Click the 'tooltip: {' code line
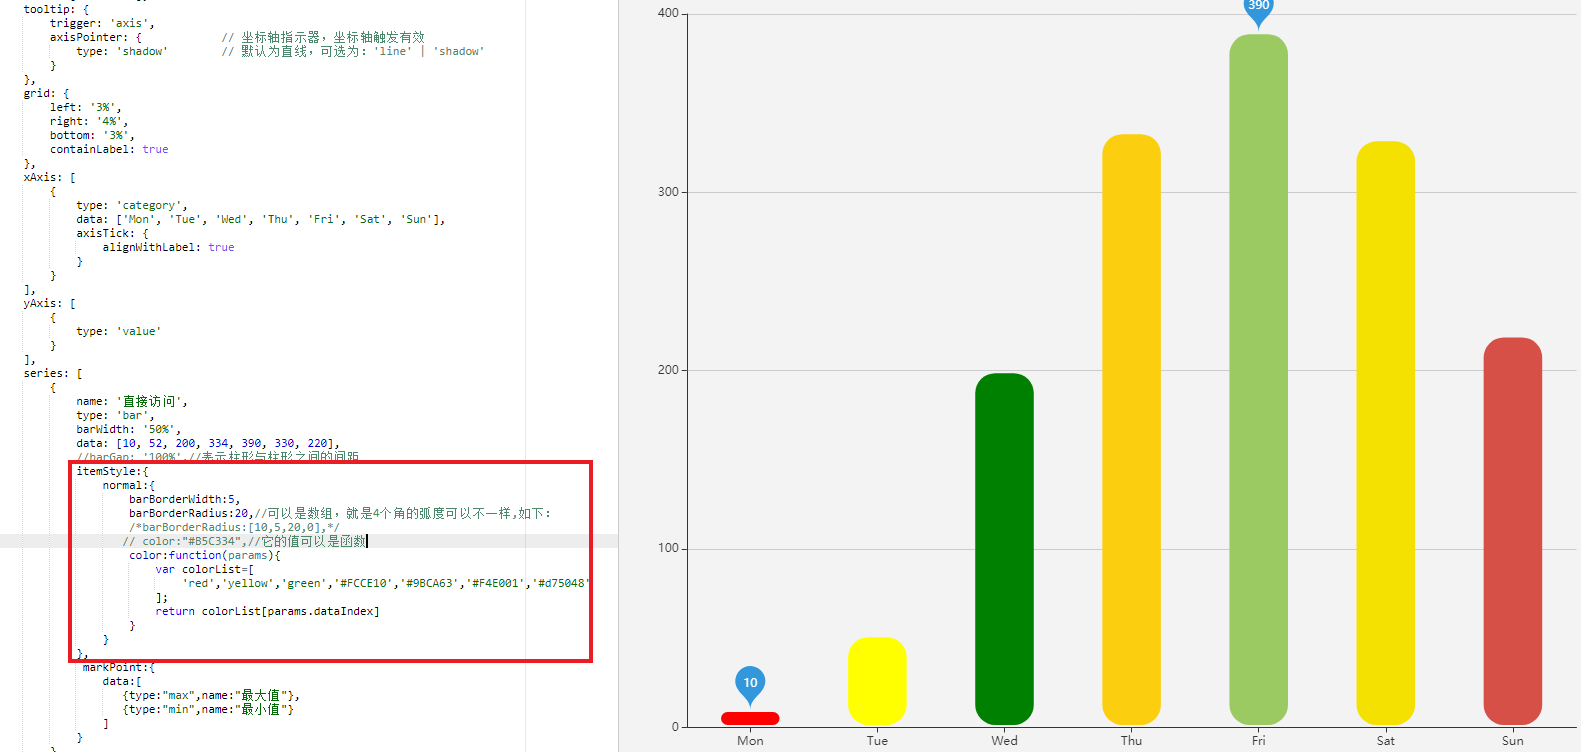This screenshot has width=1581, height=752. 56,9
